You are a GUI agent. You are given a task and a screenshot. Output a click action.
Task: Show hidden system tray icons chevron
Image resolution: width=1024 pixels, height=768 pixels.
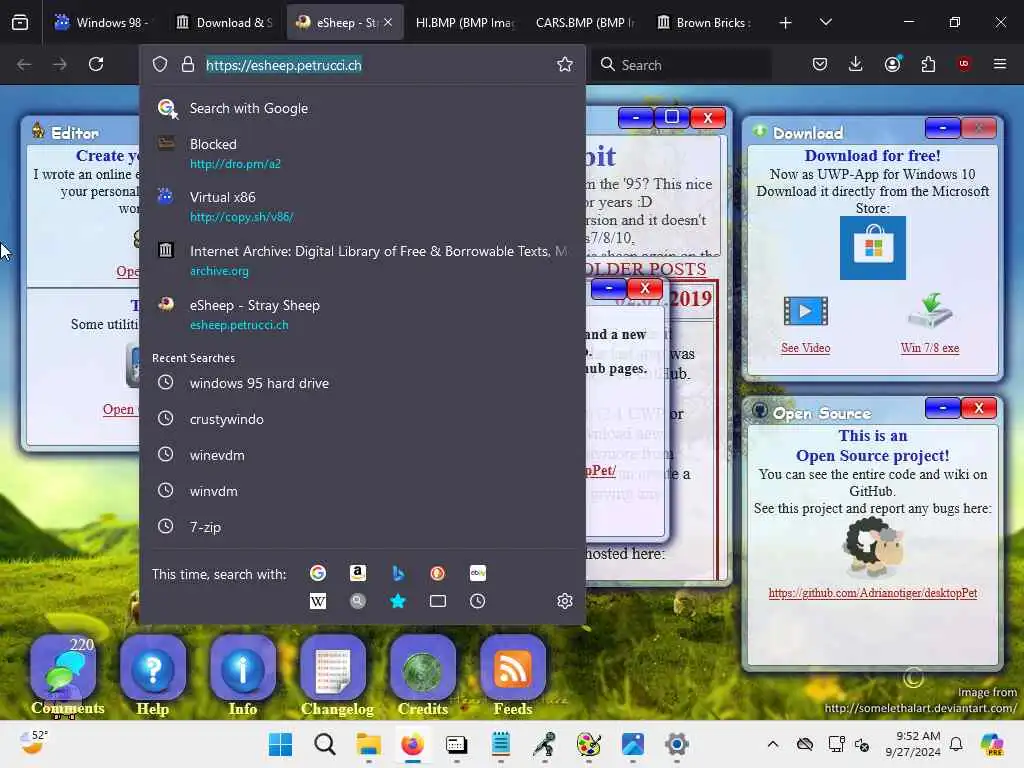pyautogui.click(x=773, y=744)
